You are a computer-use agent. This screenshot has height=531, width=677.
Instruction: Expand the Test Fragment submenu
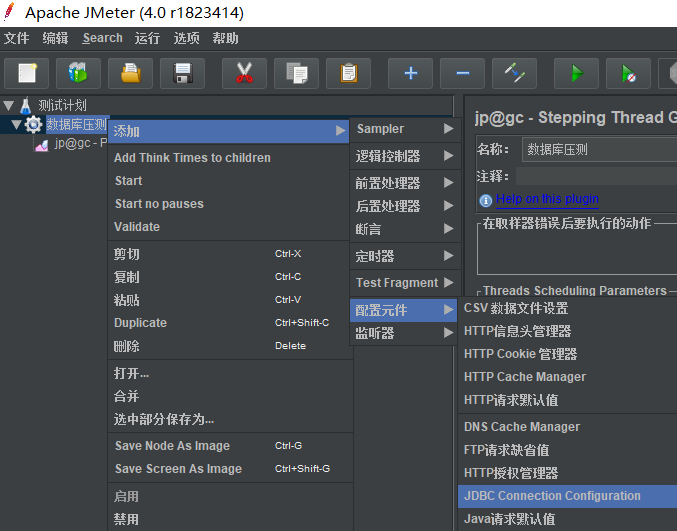point(405,283)
